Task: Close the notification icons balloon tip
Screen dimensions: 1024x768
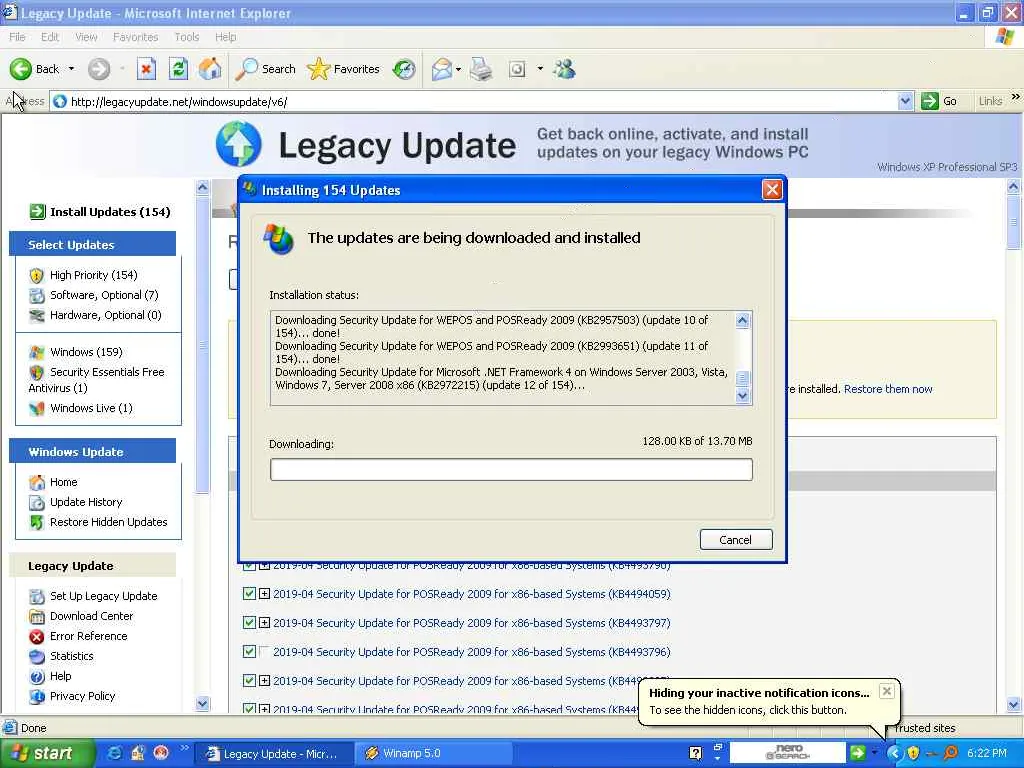Action: click(886, 691)
